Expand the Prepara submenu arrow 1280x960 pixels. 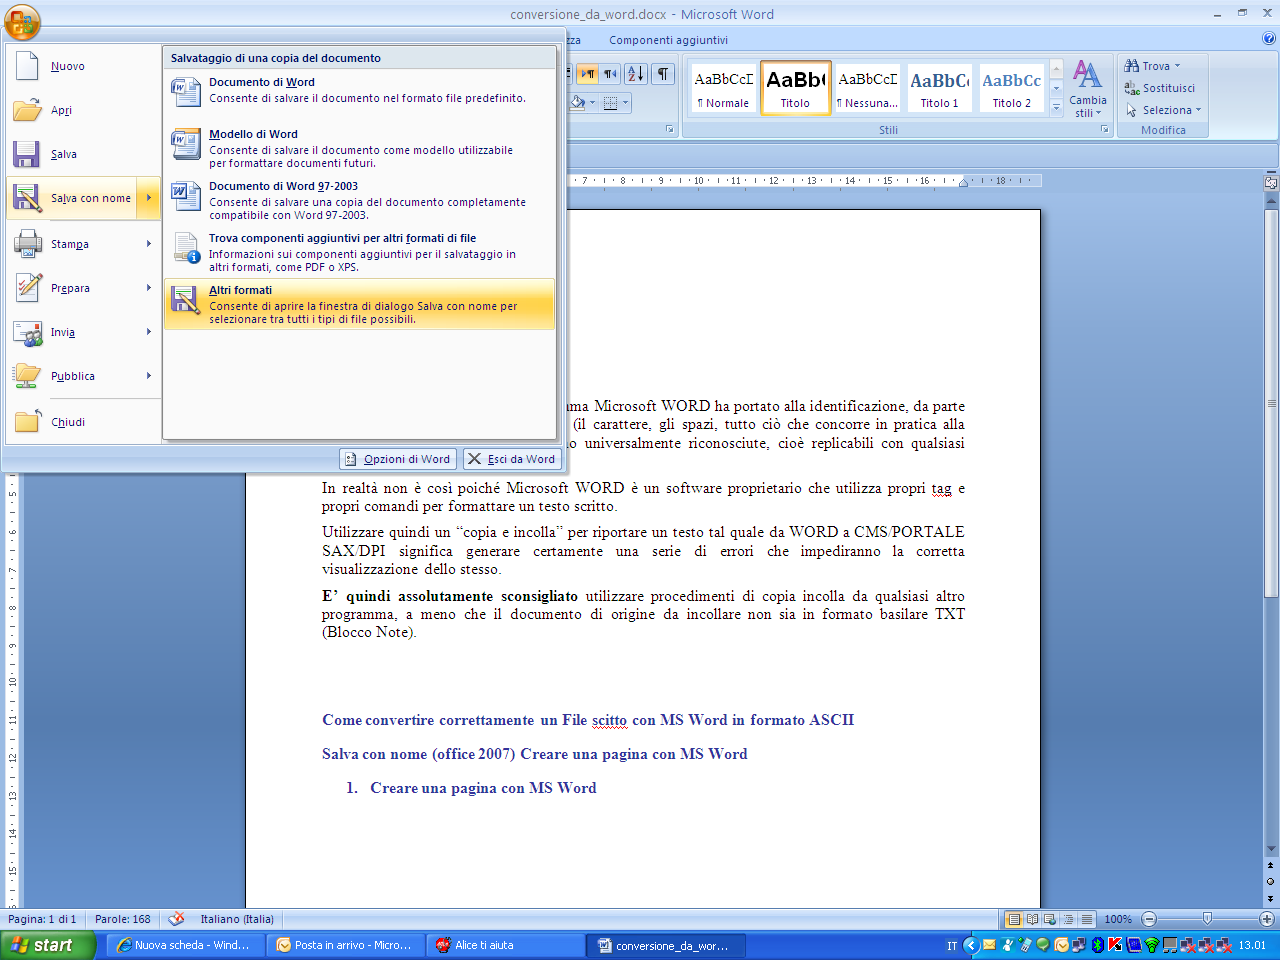coord(148,288)
